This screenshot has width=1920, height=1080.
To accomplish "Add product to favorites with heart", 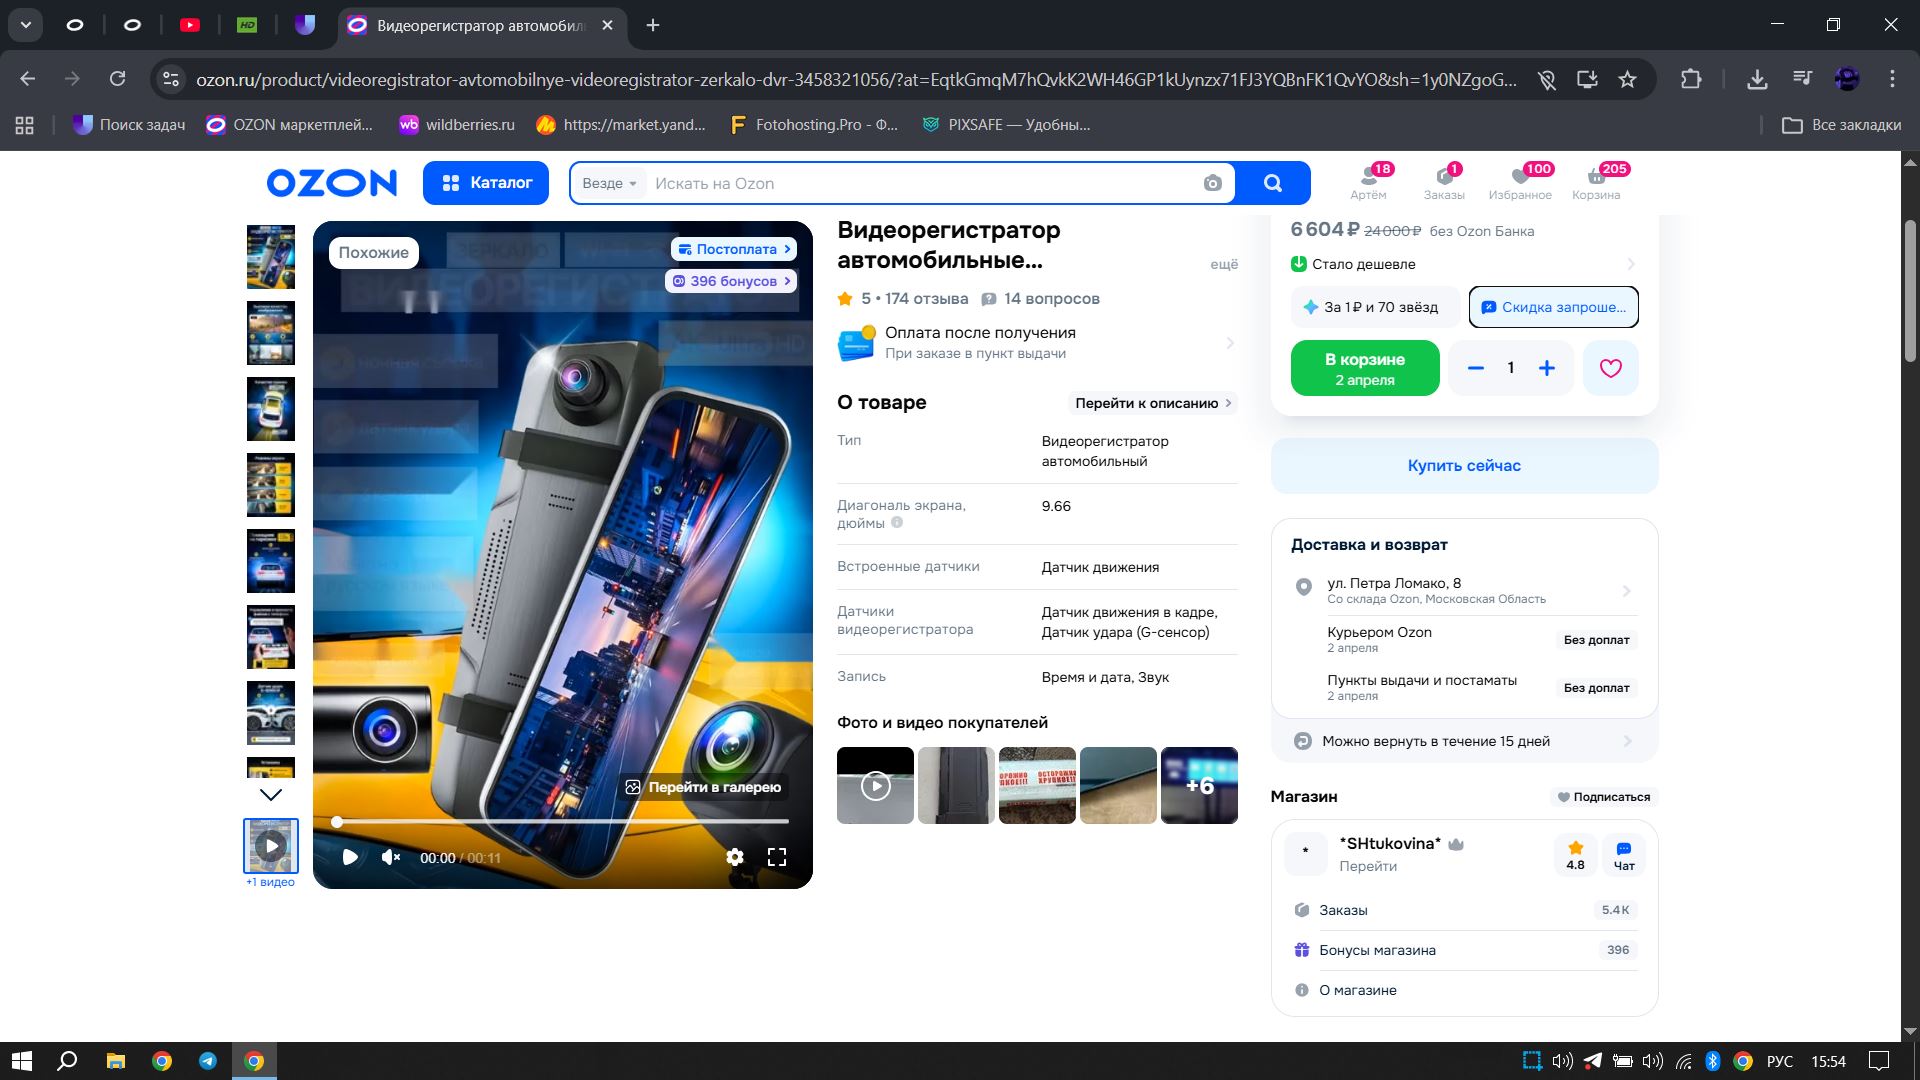I will pyautogui.click(x=1610, y=368).
